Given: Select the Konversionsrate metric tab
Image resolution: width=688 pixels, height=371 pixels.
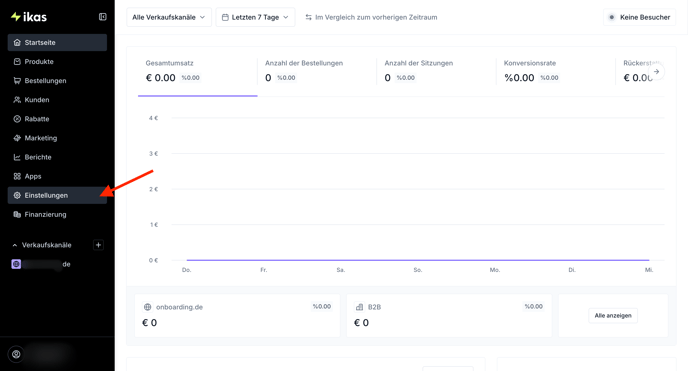Looking at the screenshot, I should tap(555, 71).
